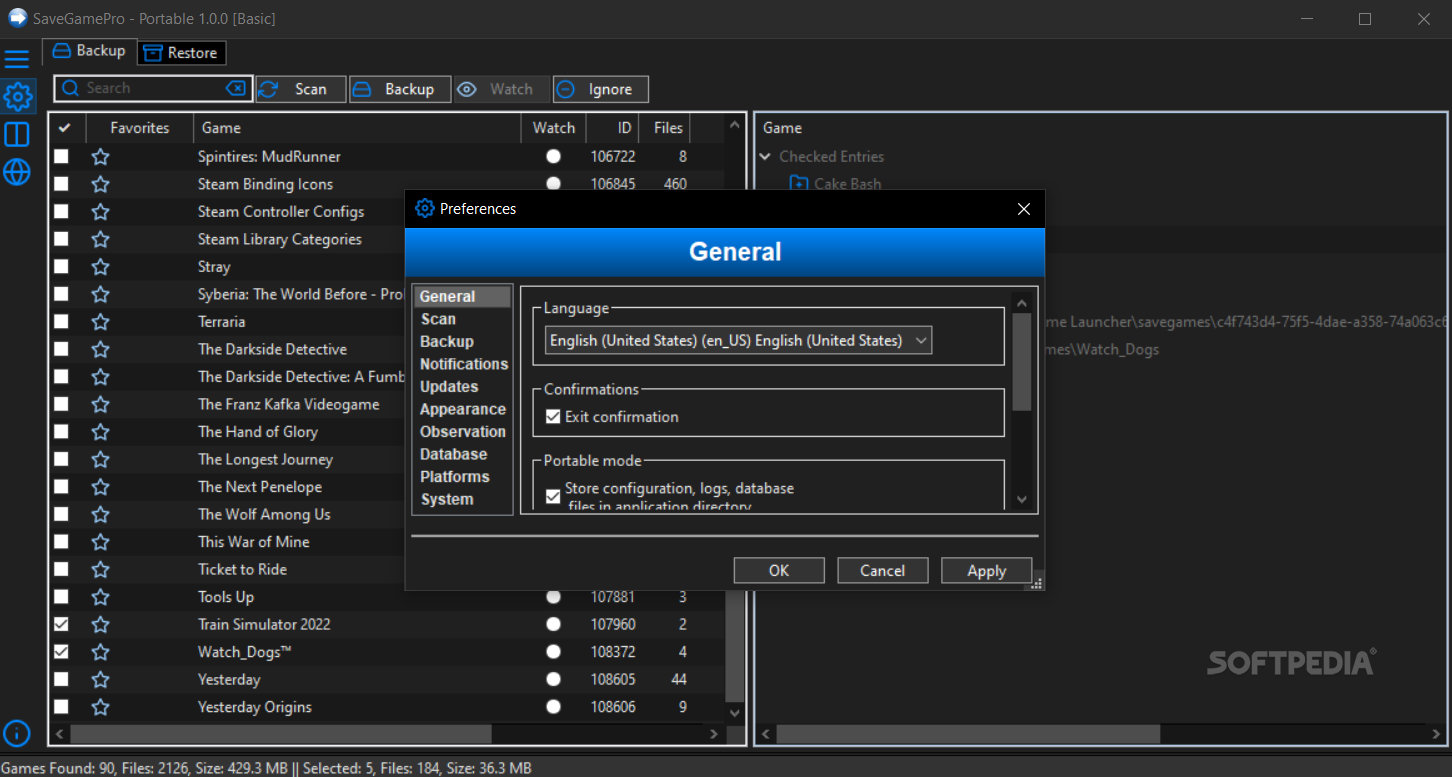This screenshot has height=777, width=1452.
Task: Open Appearance preferences category
Action: click(x=462, y=409)
